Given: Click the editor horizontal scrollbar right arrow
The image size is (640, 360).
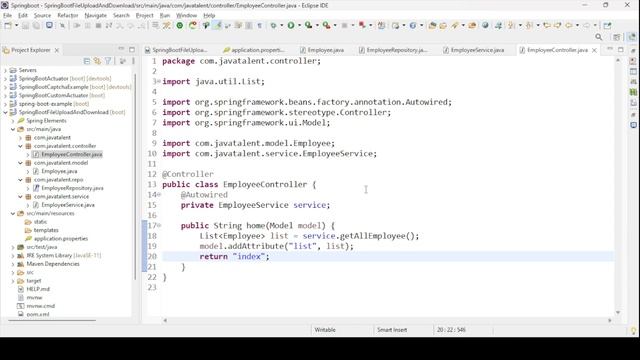Looking at the screenshot, I should tap(610, 320).
